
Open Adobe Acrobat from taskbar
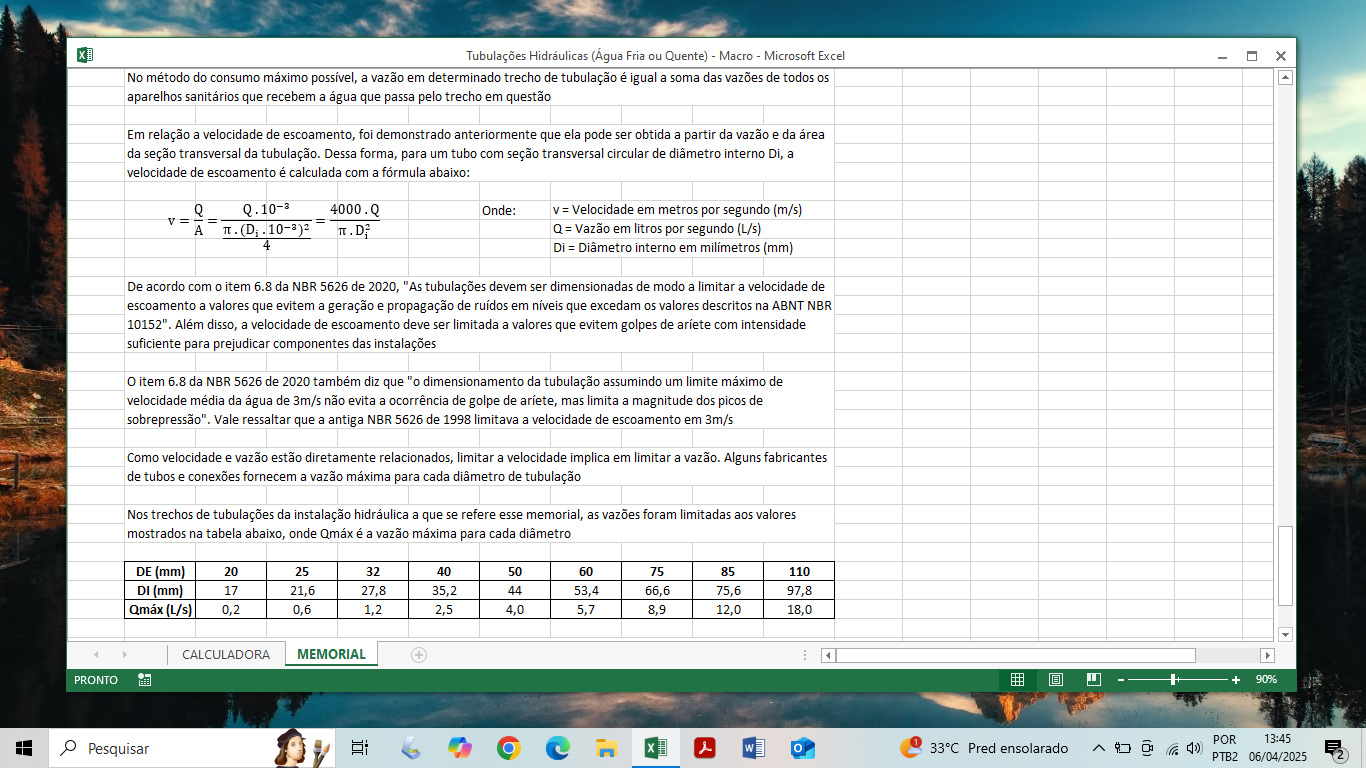tap(704, 748)
